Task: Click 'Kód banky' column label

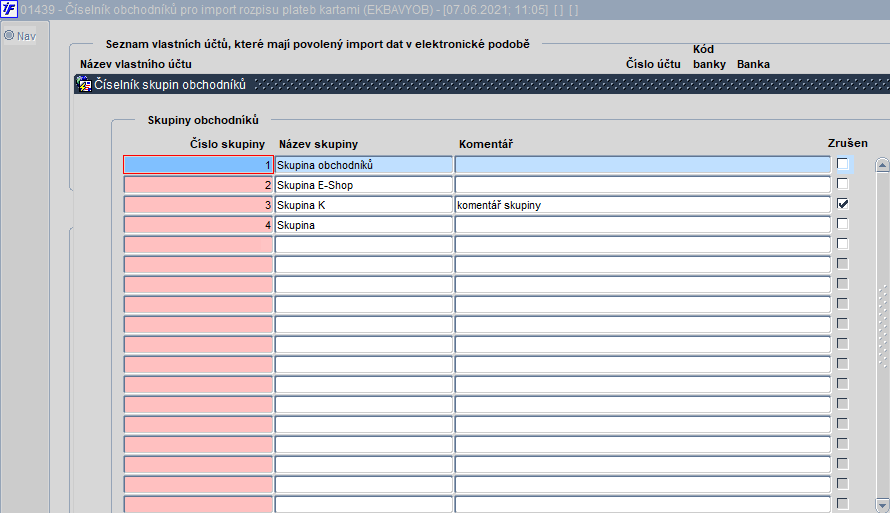Action: 709,57
